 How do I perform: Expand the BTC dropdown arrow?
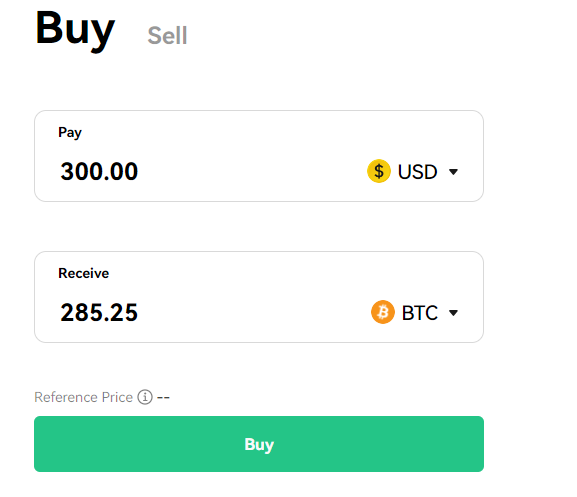(x=453, y=313)
